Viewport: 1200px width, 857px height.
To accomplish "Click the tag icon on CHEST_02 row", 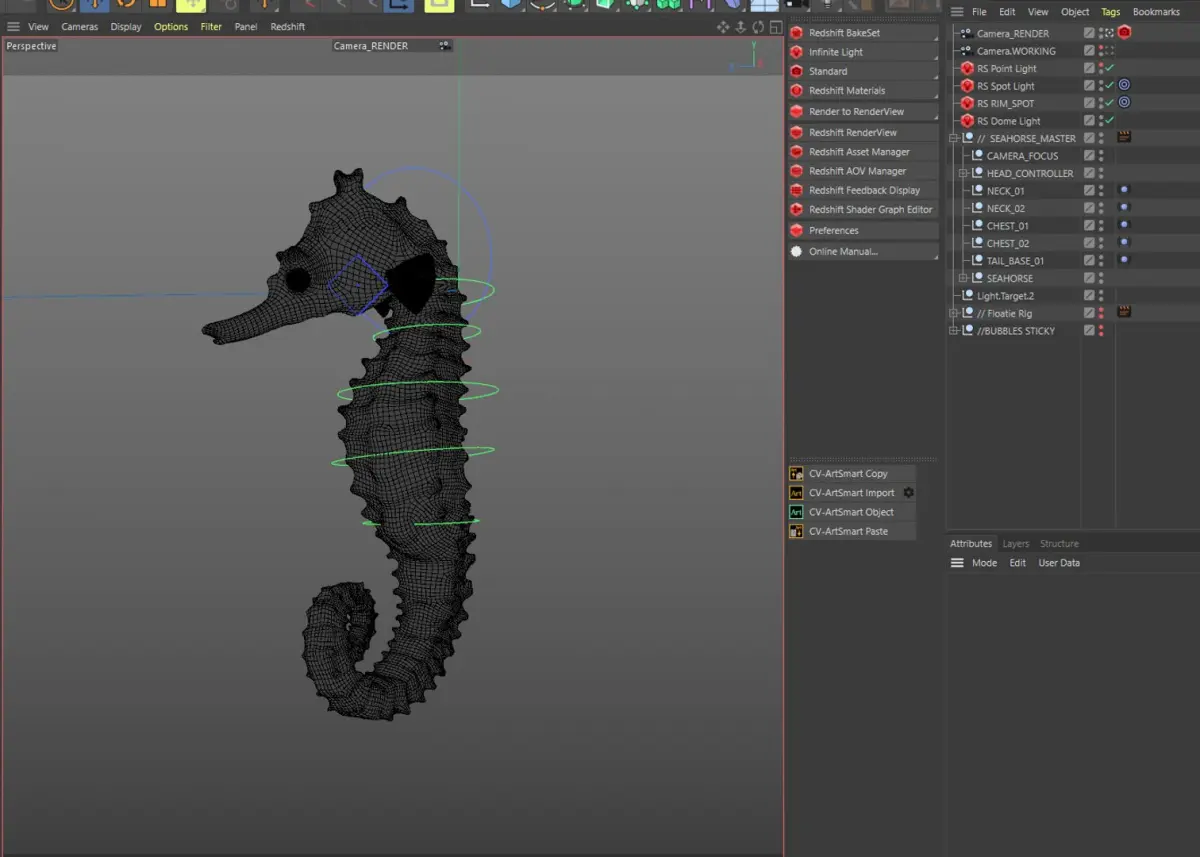I will [1124, 243].
